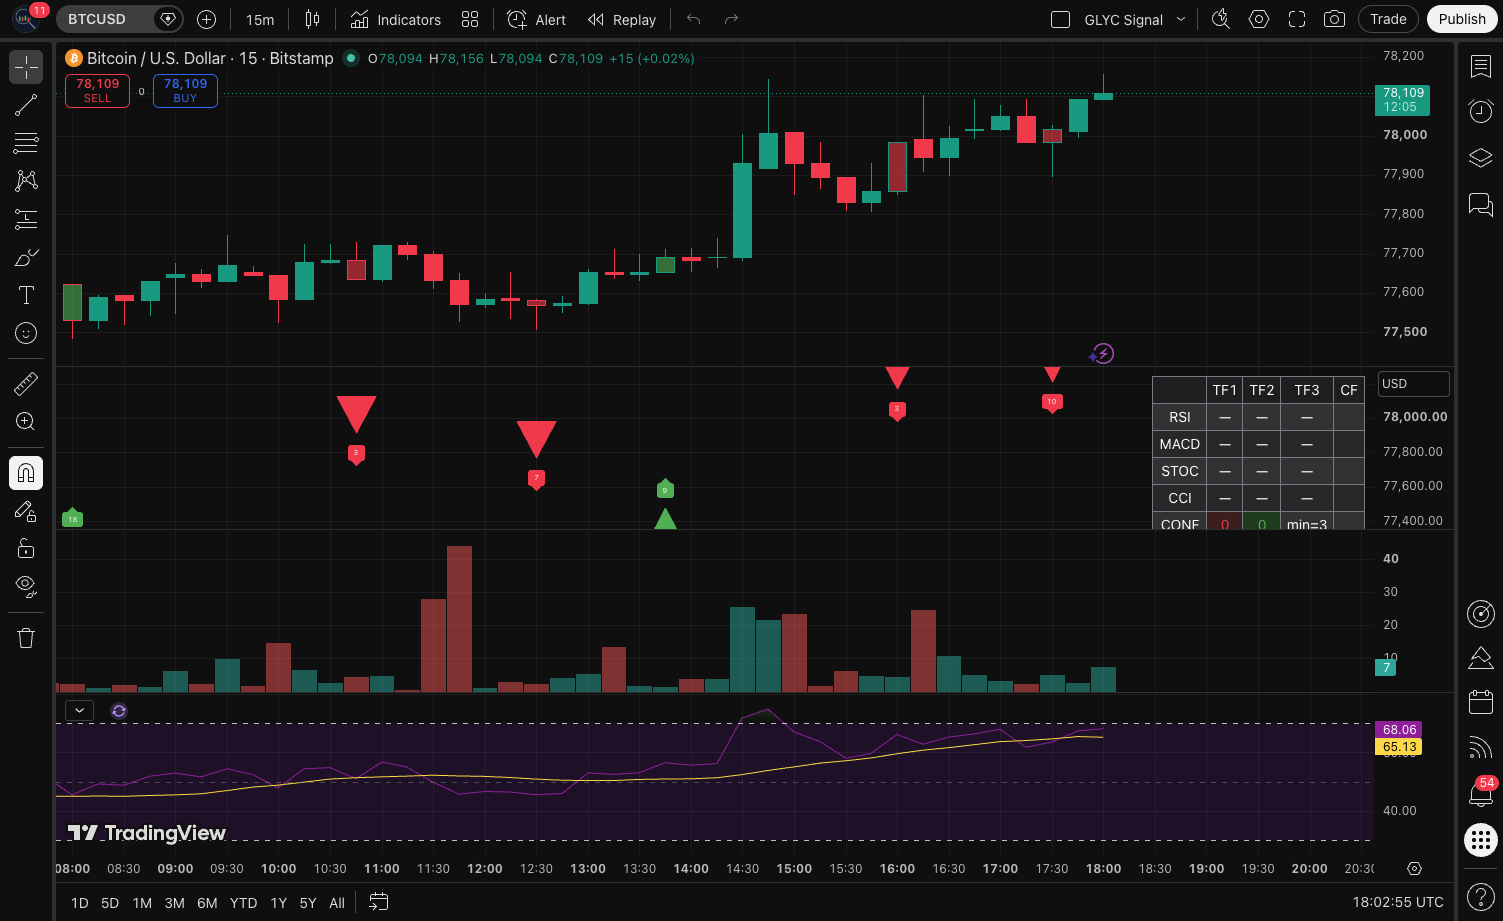Image resolution: width=1503 pixels, height=921 pixels.
Task: Open the user profile avatar menu
Action: tap(24, 18)
